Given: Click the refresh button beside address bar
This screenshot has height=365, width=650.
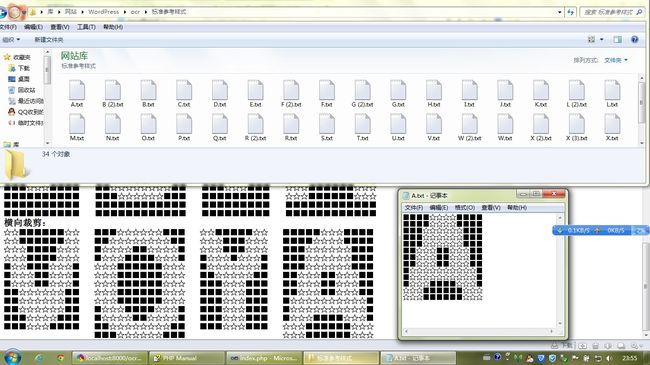Looking at the screenshot, I should tap(571, 12).
